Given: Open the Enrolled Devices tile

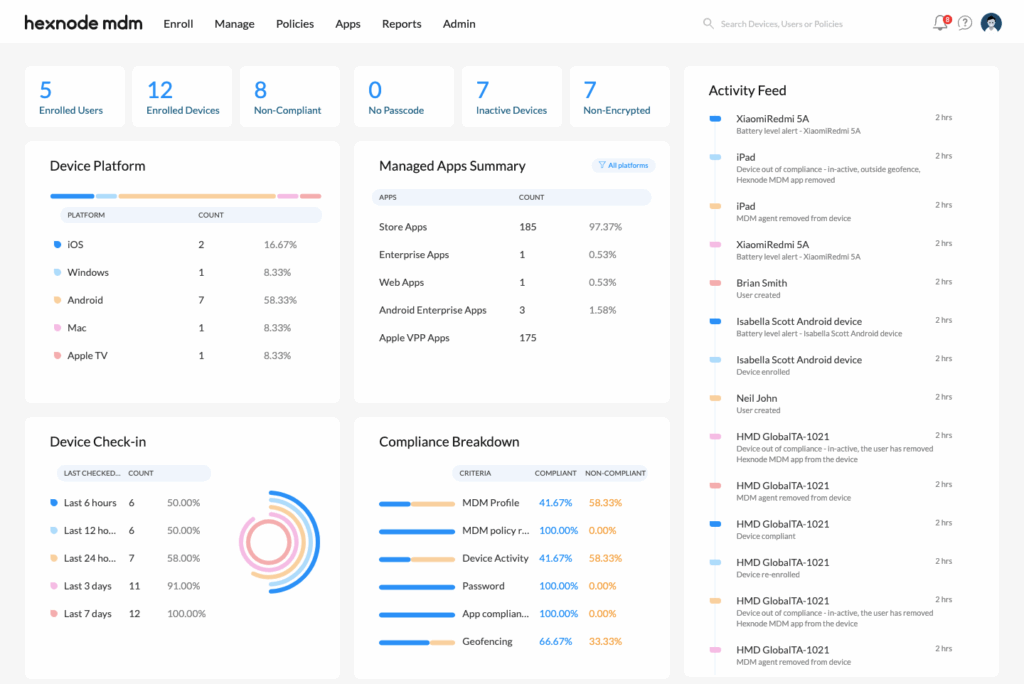Looking at the screenshot, I should tap(182, 98).
